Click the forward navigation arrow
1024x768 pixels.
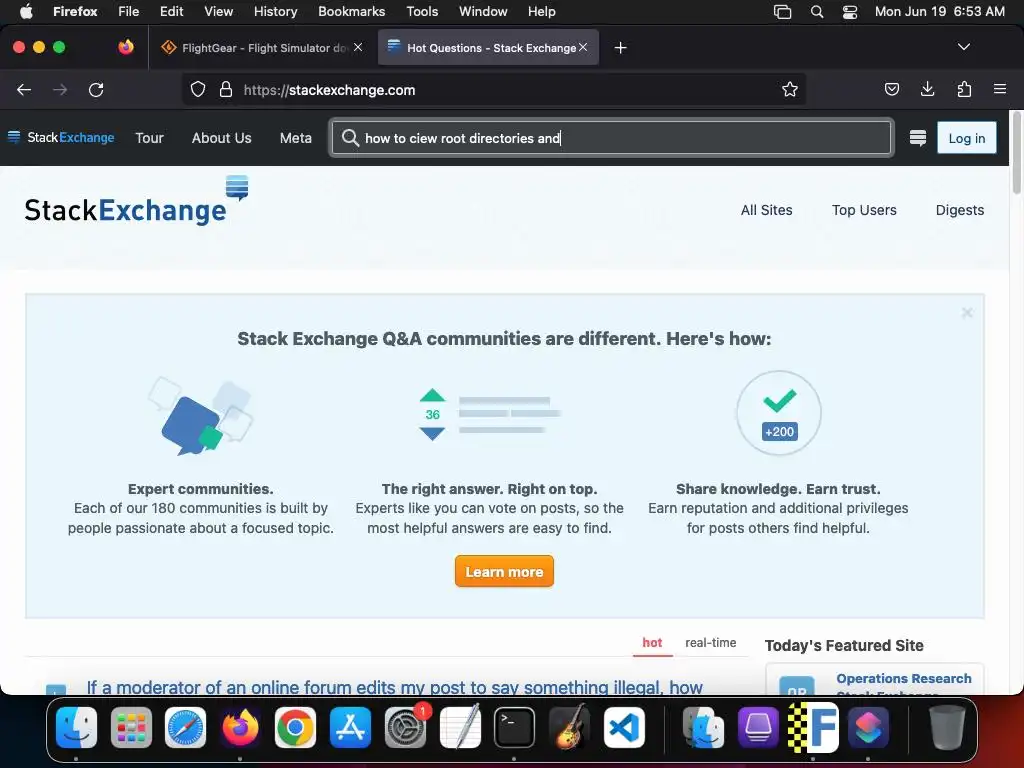click(x=60, y=89)
